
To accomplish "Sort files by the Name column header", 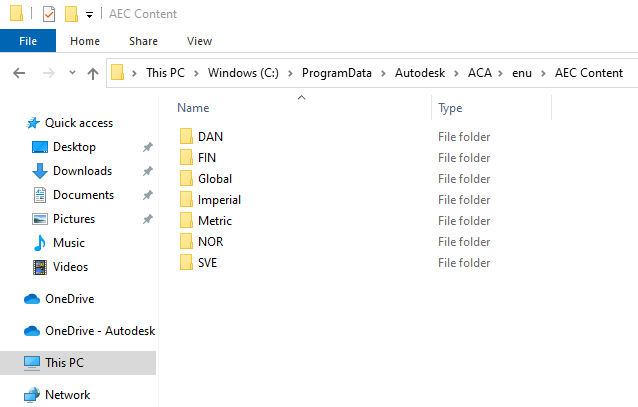I will tap(193, 108).
